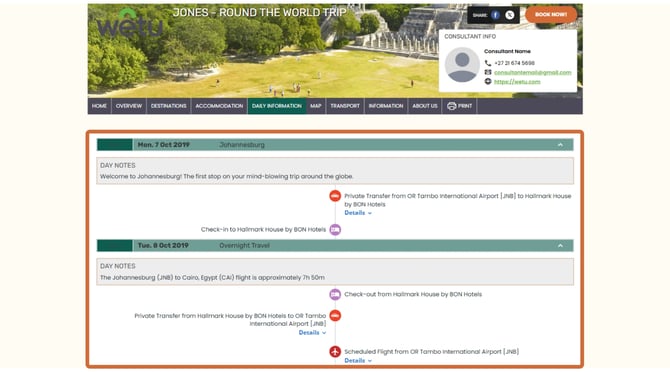Image resolution: width=670 pixels, height=372 pixels.
Task: Open the About Us tab
Action: coord(425,106)
